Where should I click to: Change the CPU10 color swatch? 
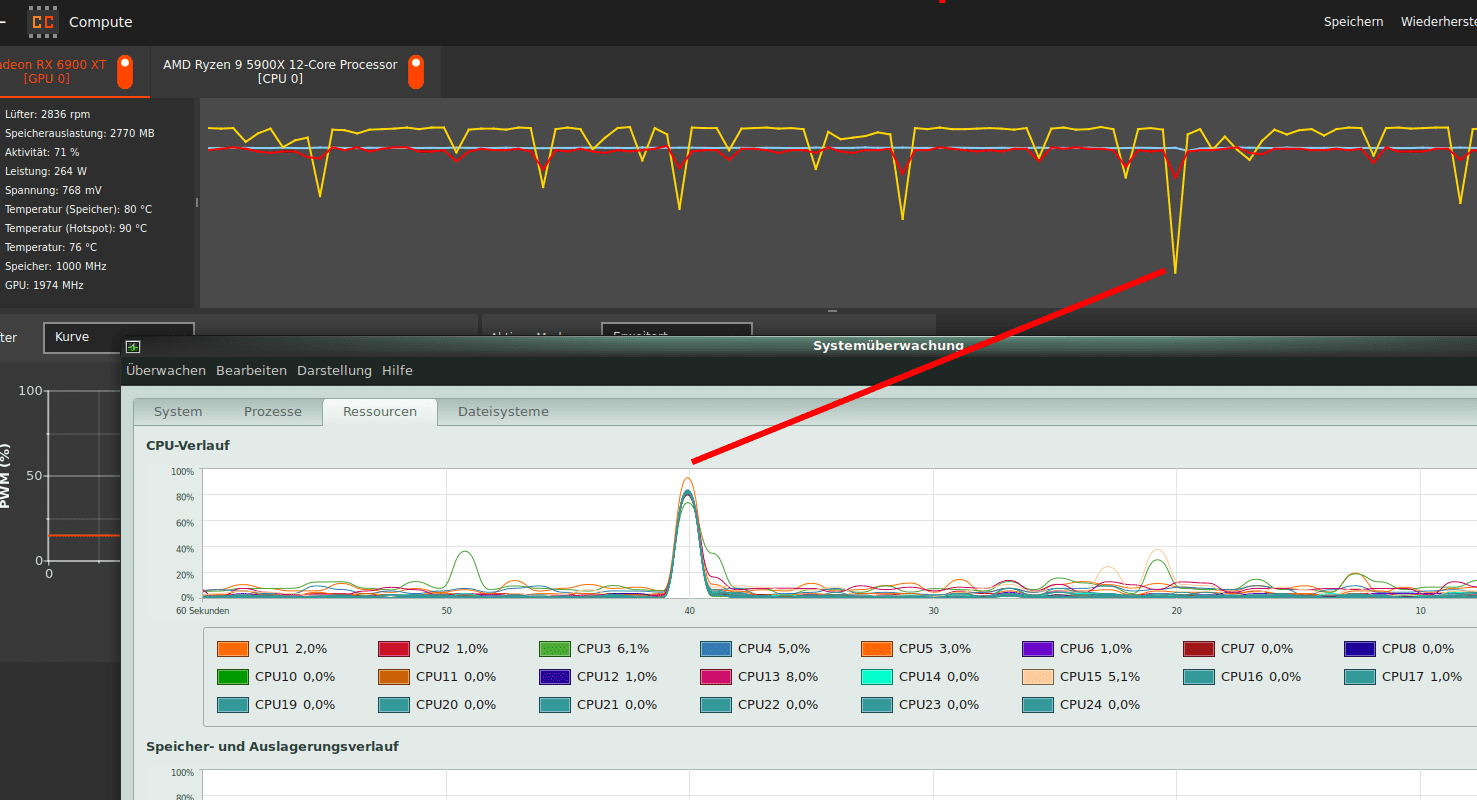click(x=233, y=677)
